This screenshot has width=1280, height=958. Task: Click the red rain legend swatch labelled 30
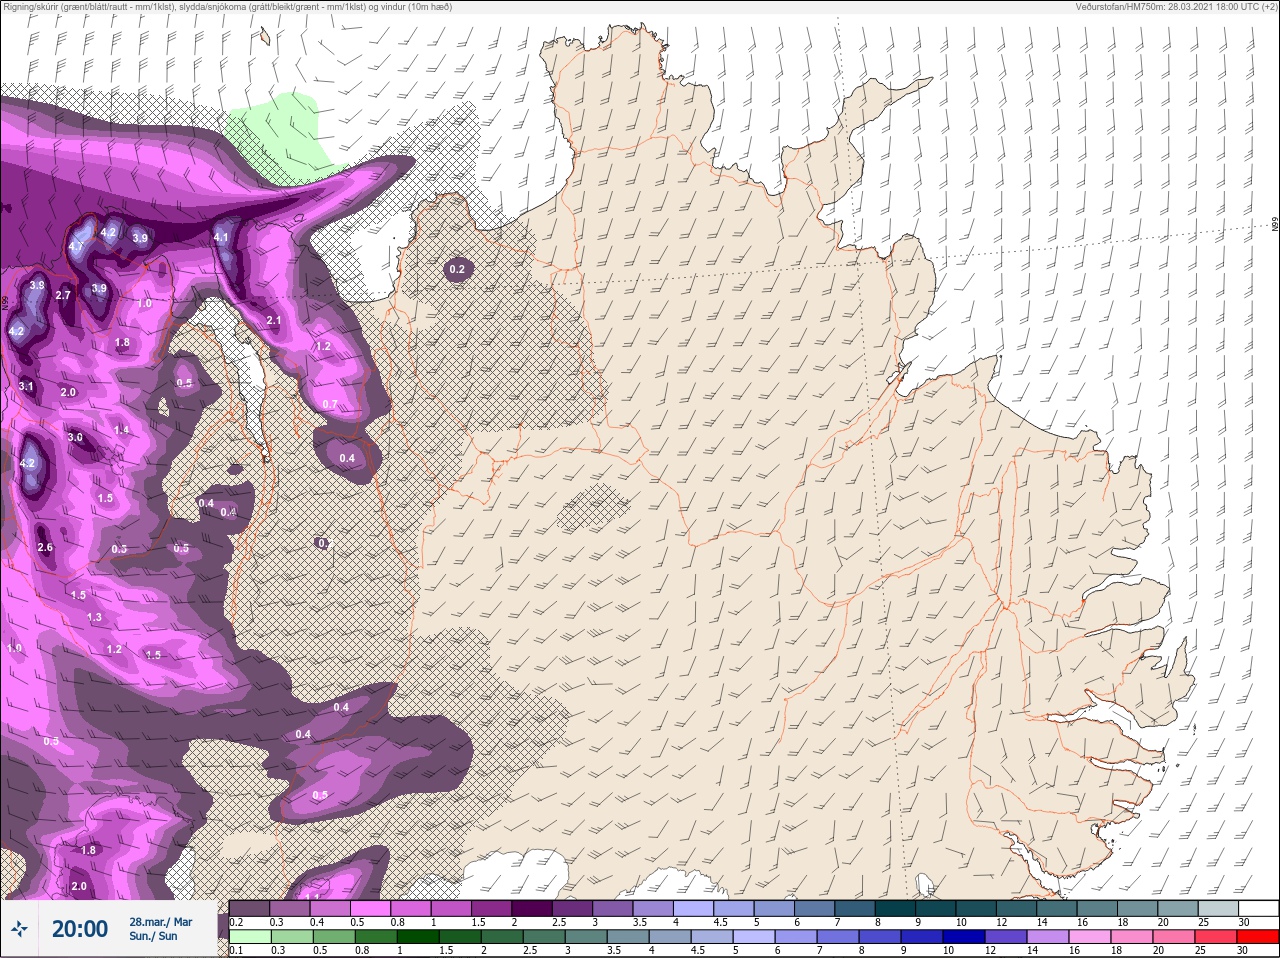coord(1258,938)
